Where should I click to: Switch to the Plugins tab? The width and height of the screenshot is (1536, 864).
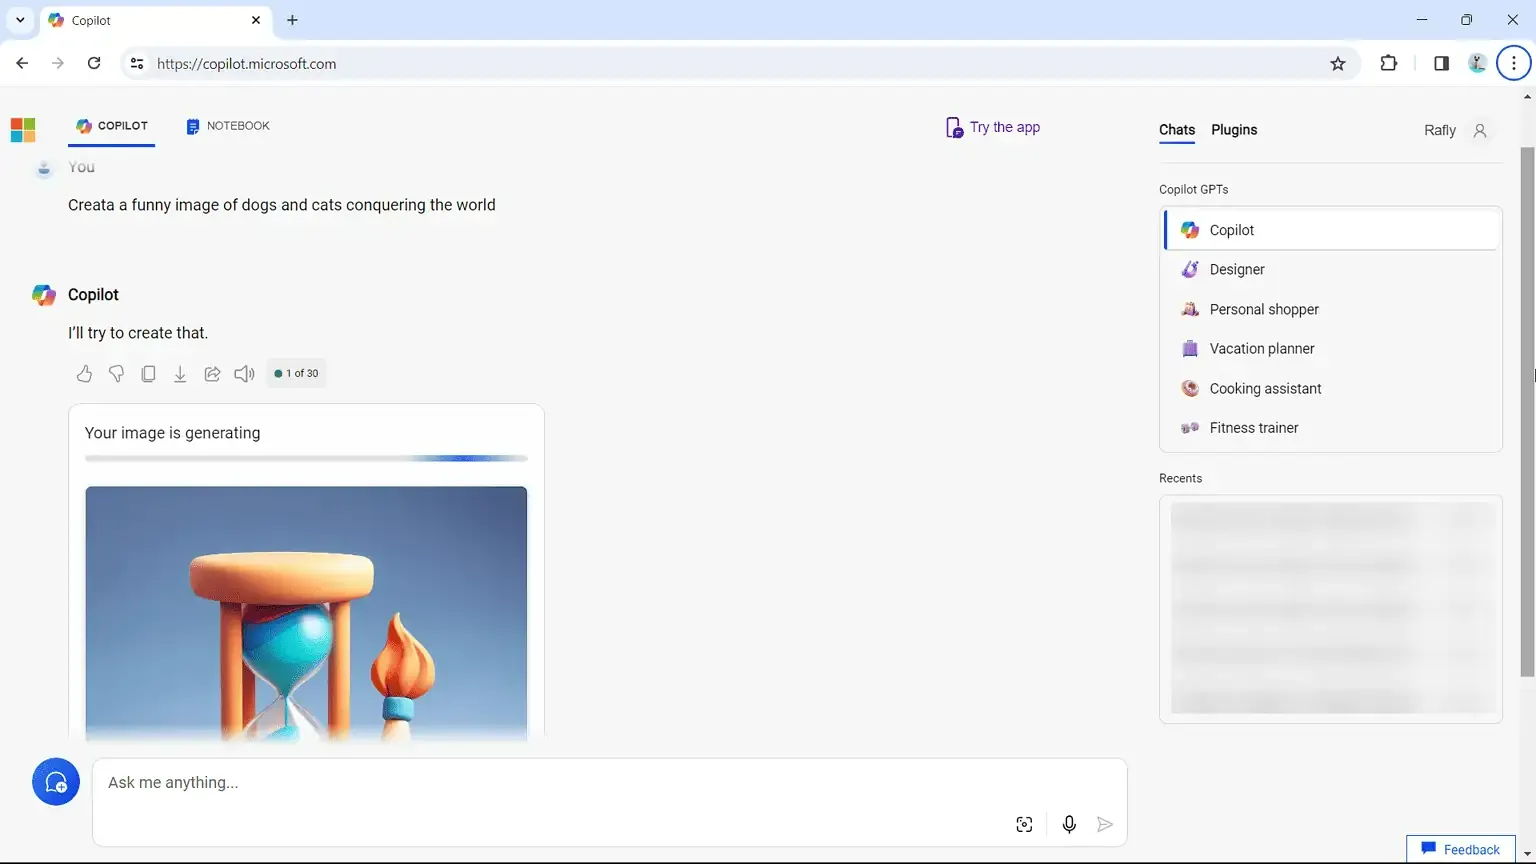coord(1234,130)
